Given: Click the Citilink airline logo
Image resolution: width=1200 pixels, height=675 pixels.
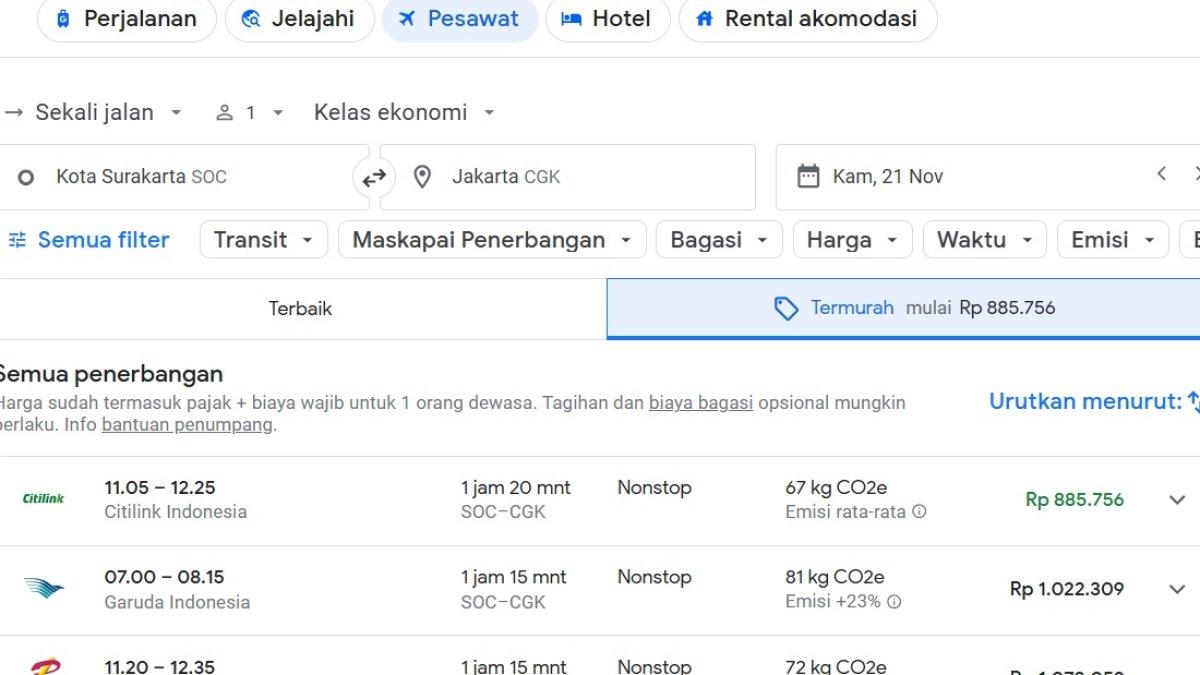Looking at the screenshot, I should (x=43, y=499).
